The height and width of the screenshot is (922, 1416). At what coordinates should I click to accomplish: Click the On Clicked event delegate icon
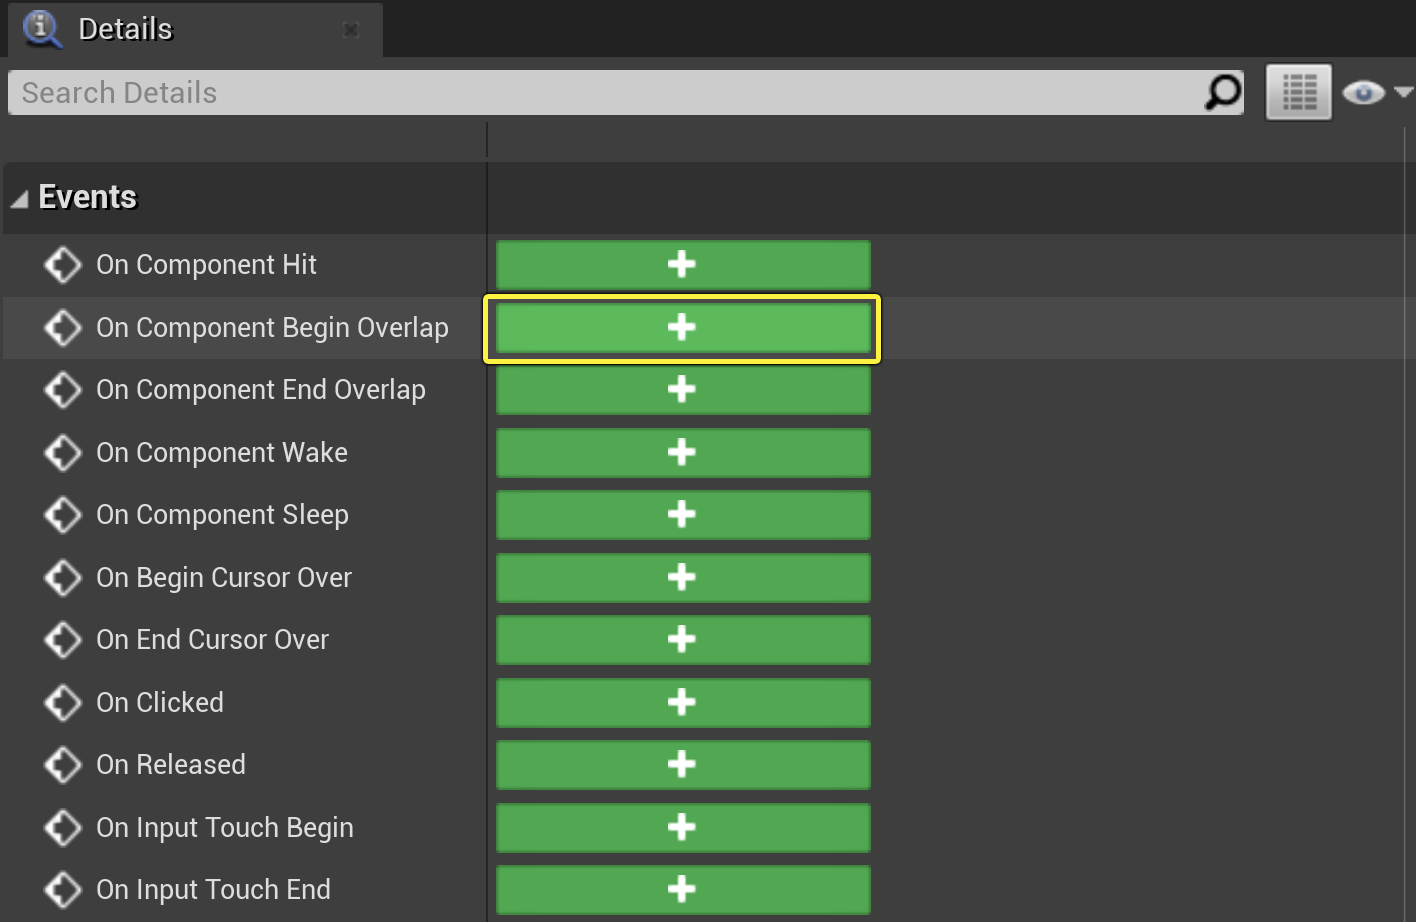63,703
